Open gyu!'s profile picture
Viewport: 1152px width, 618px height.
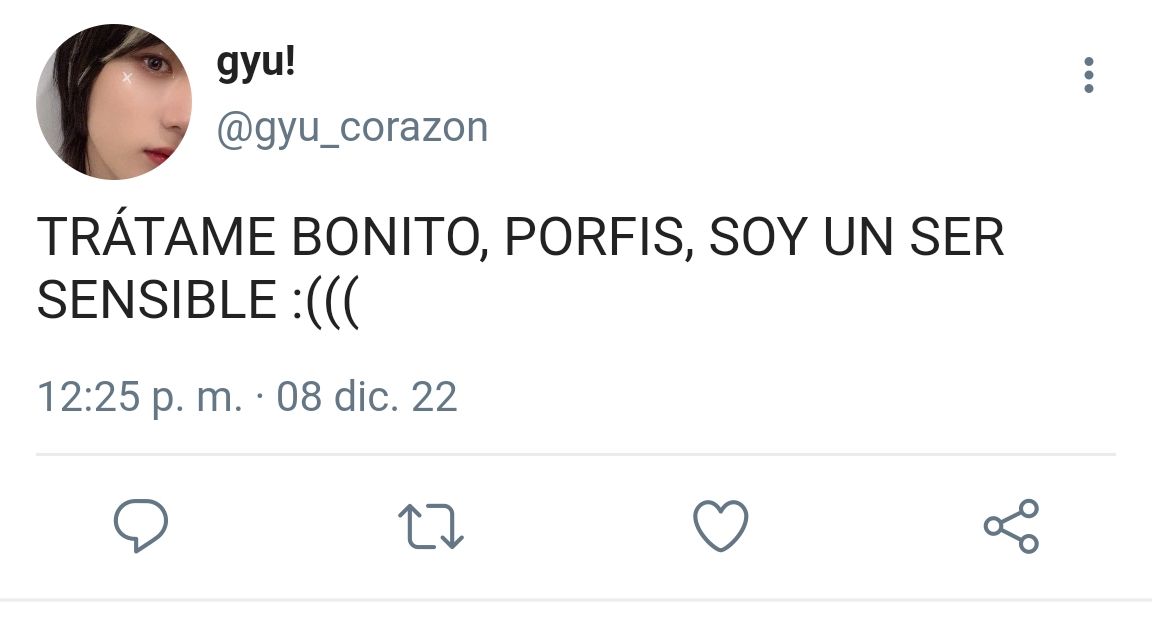114,101
